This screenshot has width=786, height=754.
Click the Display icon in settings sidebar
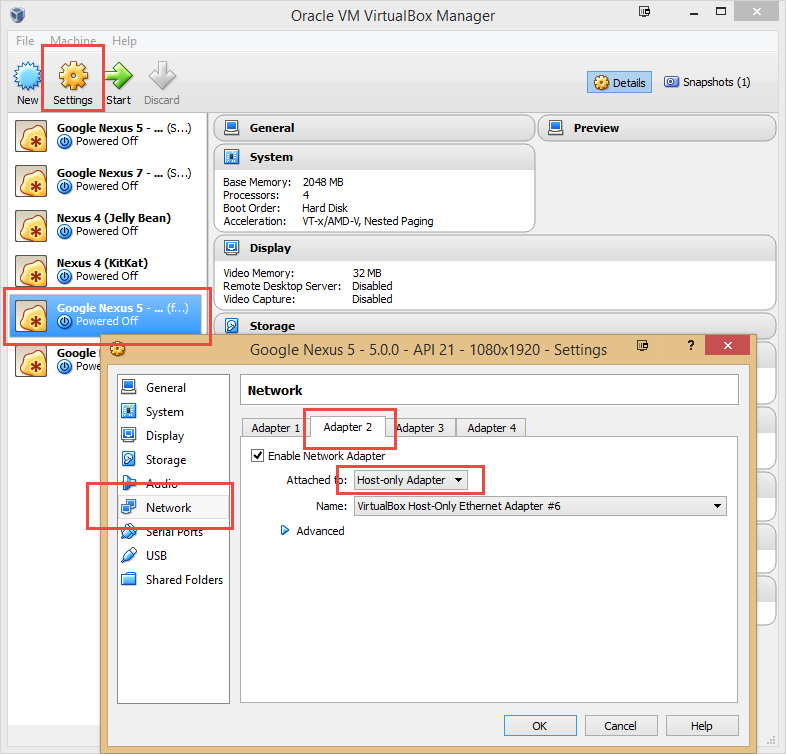click(129, 434)
